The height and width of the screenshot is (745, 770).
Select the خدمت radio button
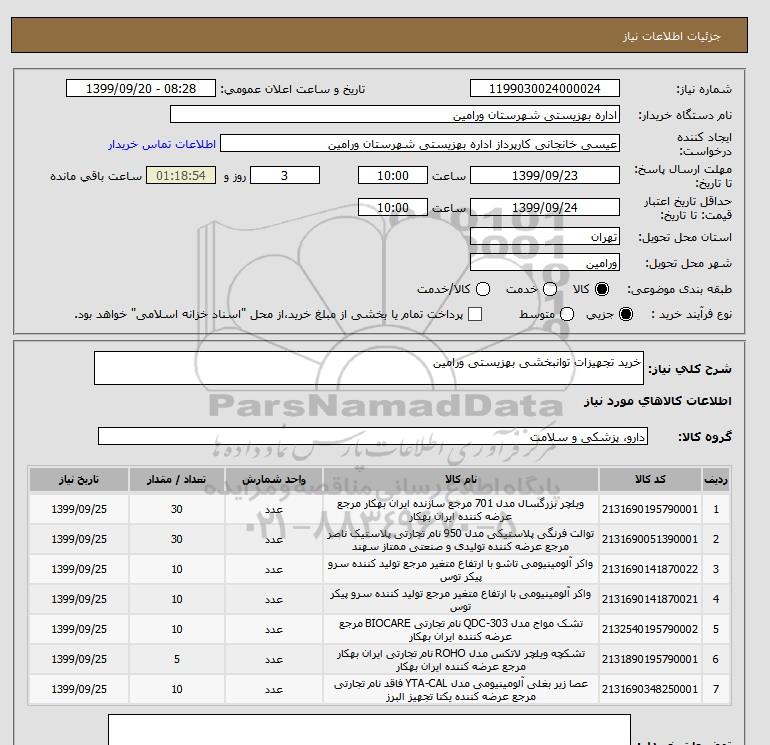[x=550, y=289]
